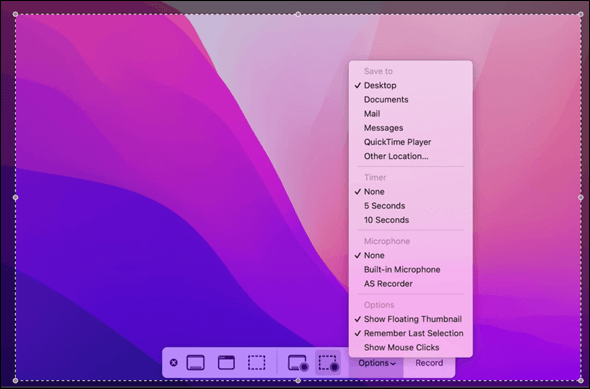Click the right-middle selection edge handle
This screenshot has height=389, width=590.
[581, 198]
